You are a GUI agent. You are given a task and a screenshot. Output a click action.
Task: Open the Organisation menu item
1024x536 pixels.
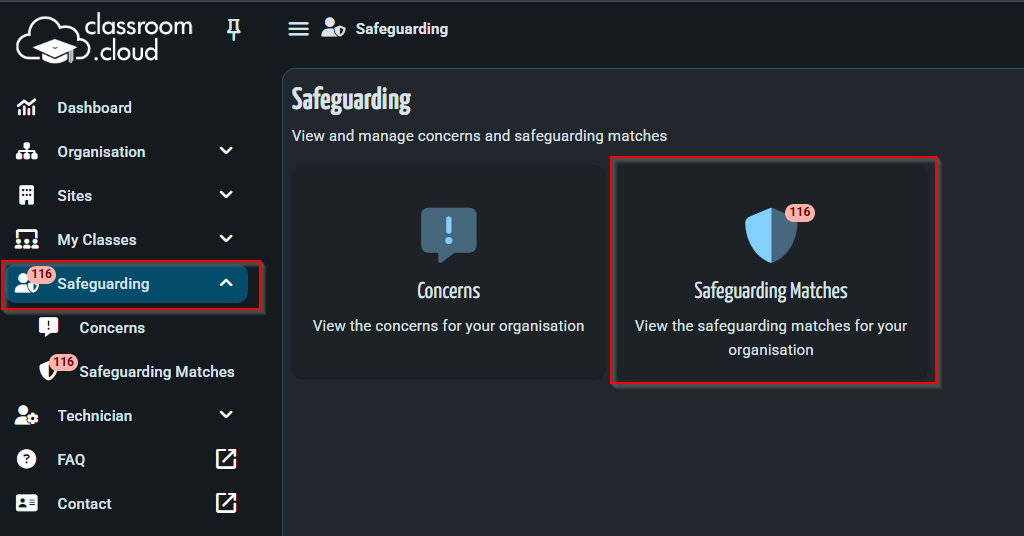click(x=101, y=151)
